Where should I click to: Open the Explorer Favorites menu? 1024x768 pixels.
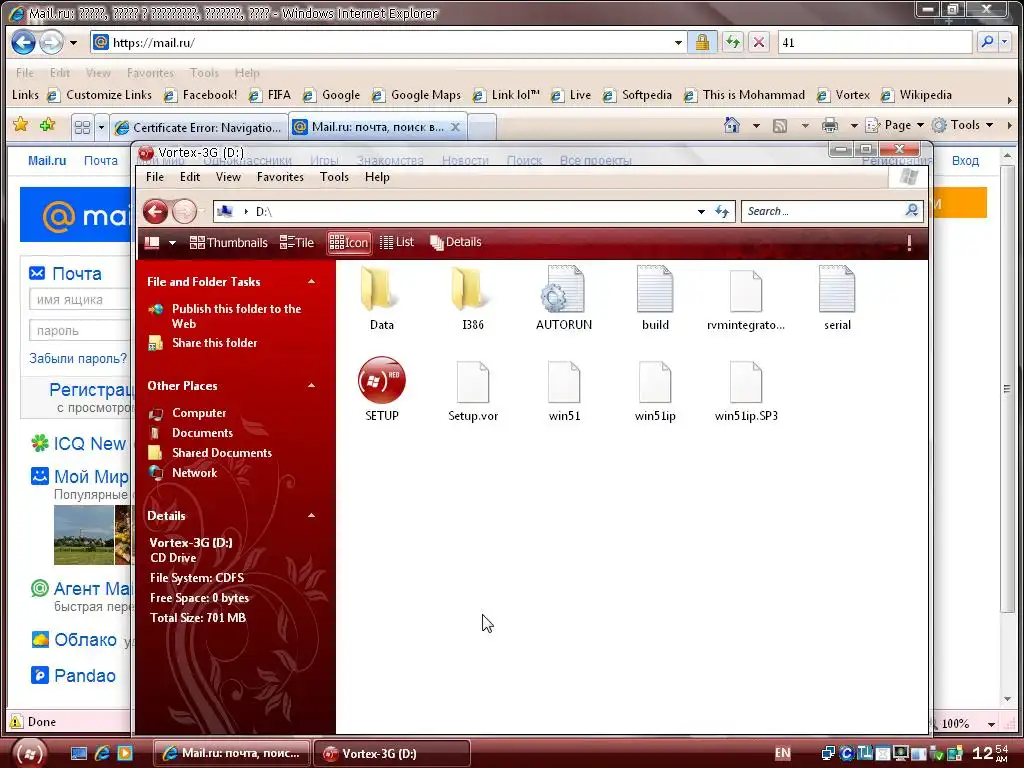pyautogui.click(x=280, y=177)
